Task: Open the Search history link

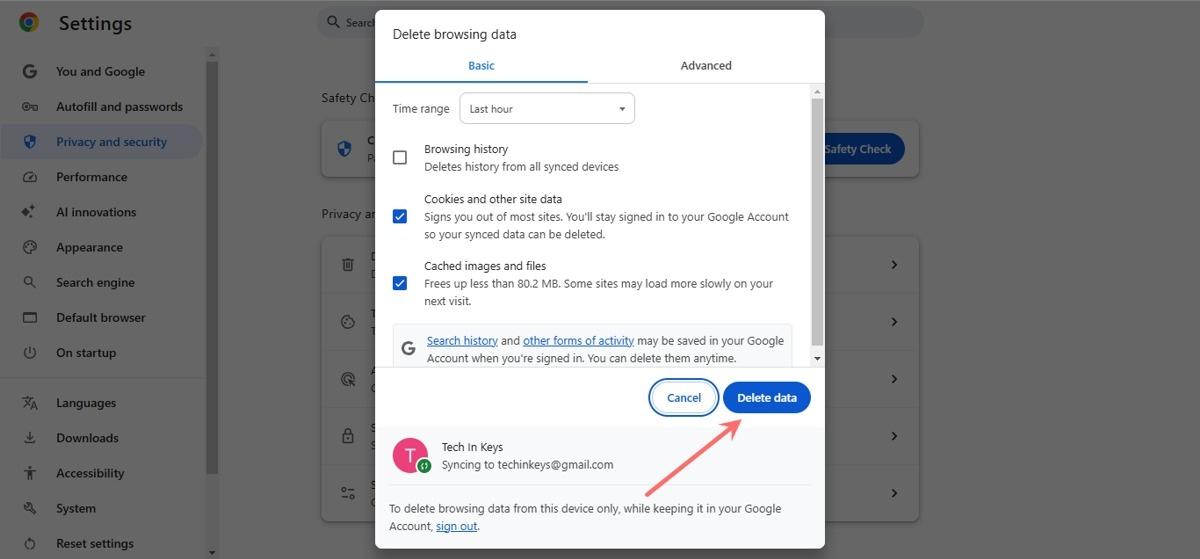Action: 462,341
